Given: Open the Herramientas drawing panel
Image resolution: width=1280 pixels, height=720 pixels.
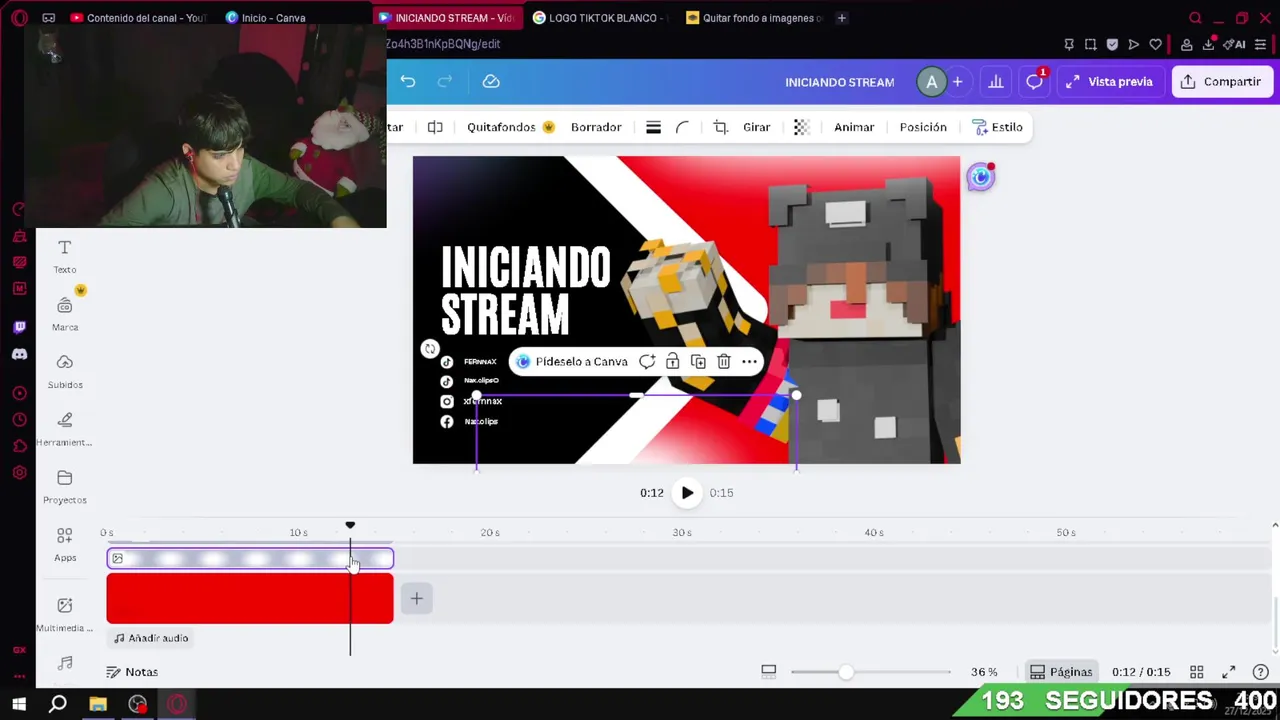Looking at the screenshot, I should click(x=65, y=429).
